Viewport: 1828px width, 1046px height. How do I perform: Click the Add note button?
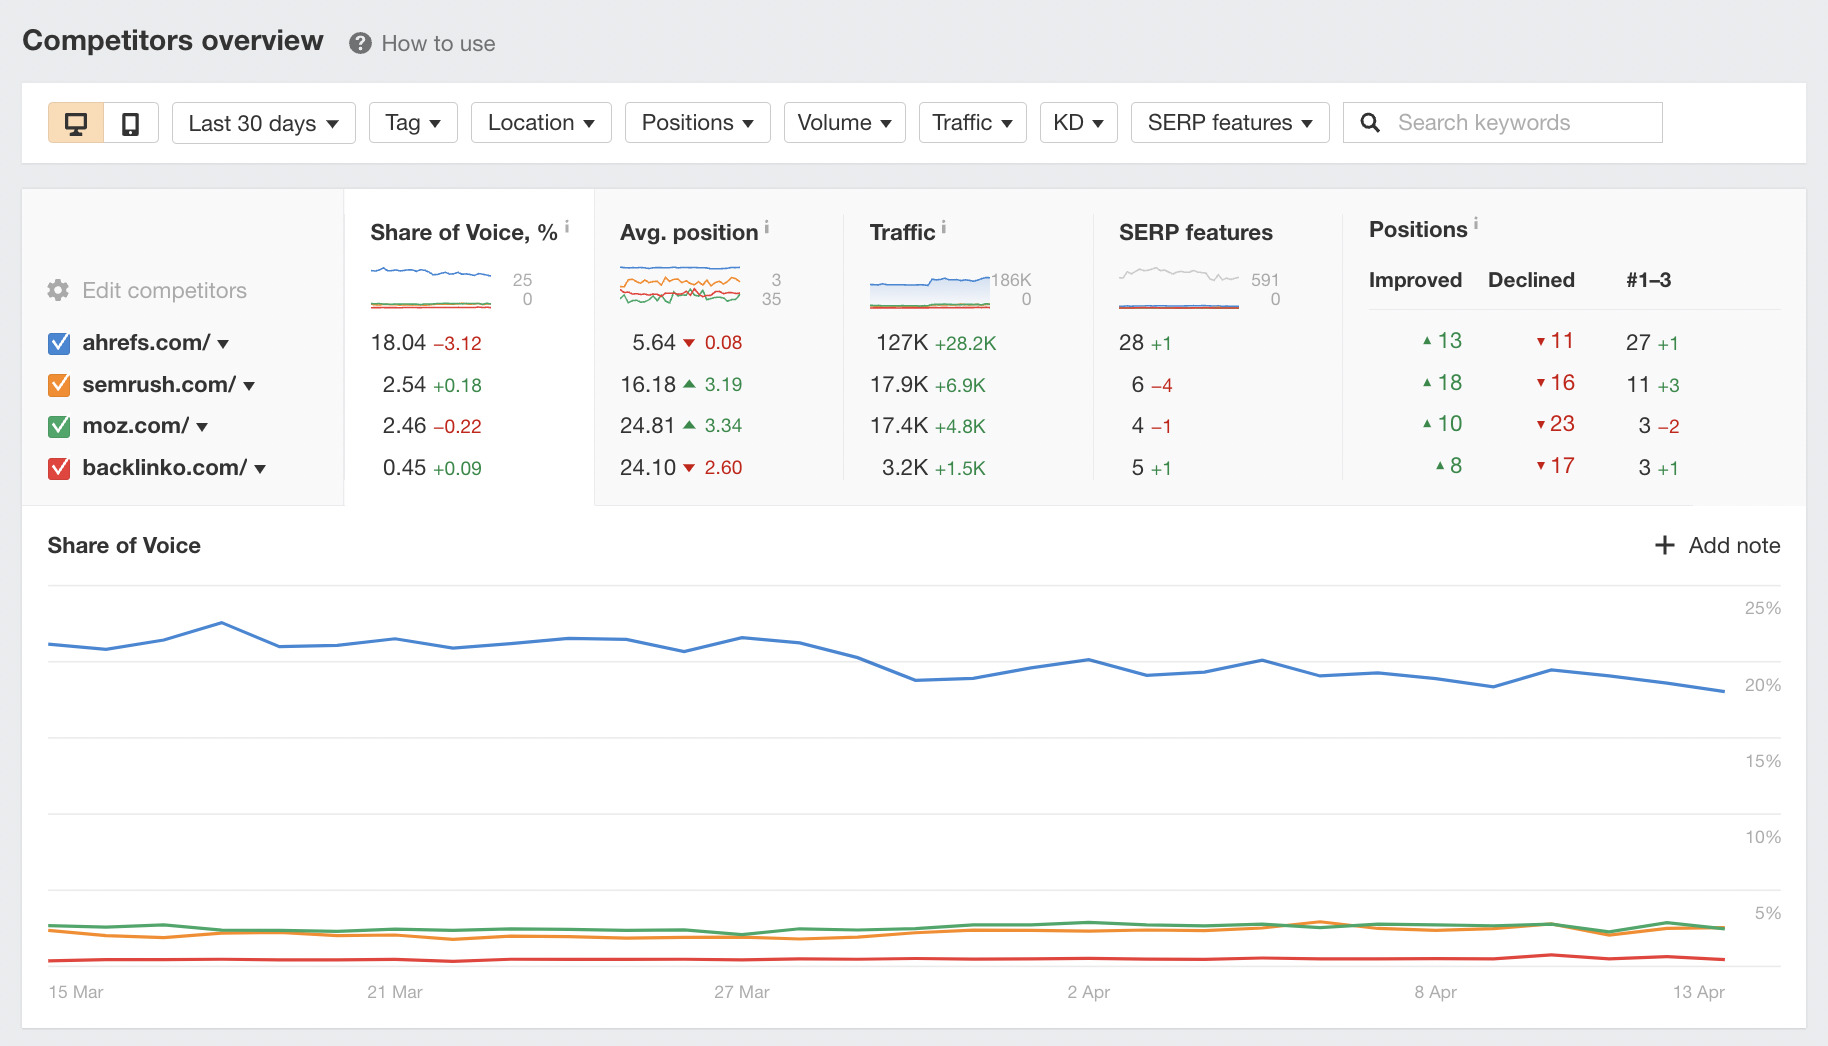tap(1715, 545)
